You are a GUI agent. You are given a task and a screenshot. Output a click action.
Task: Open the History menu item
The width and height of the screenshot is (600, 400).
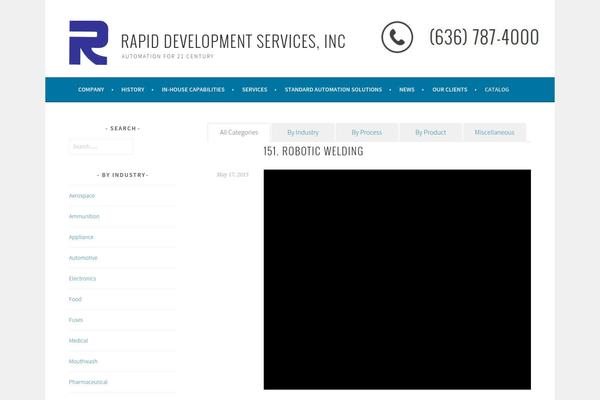(133, 90)
